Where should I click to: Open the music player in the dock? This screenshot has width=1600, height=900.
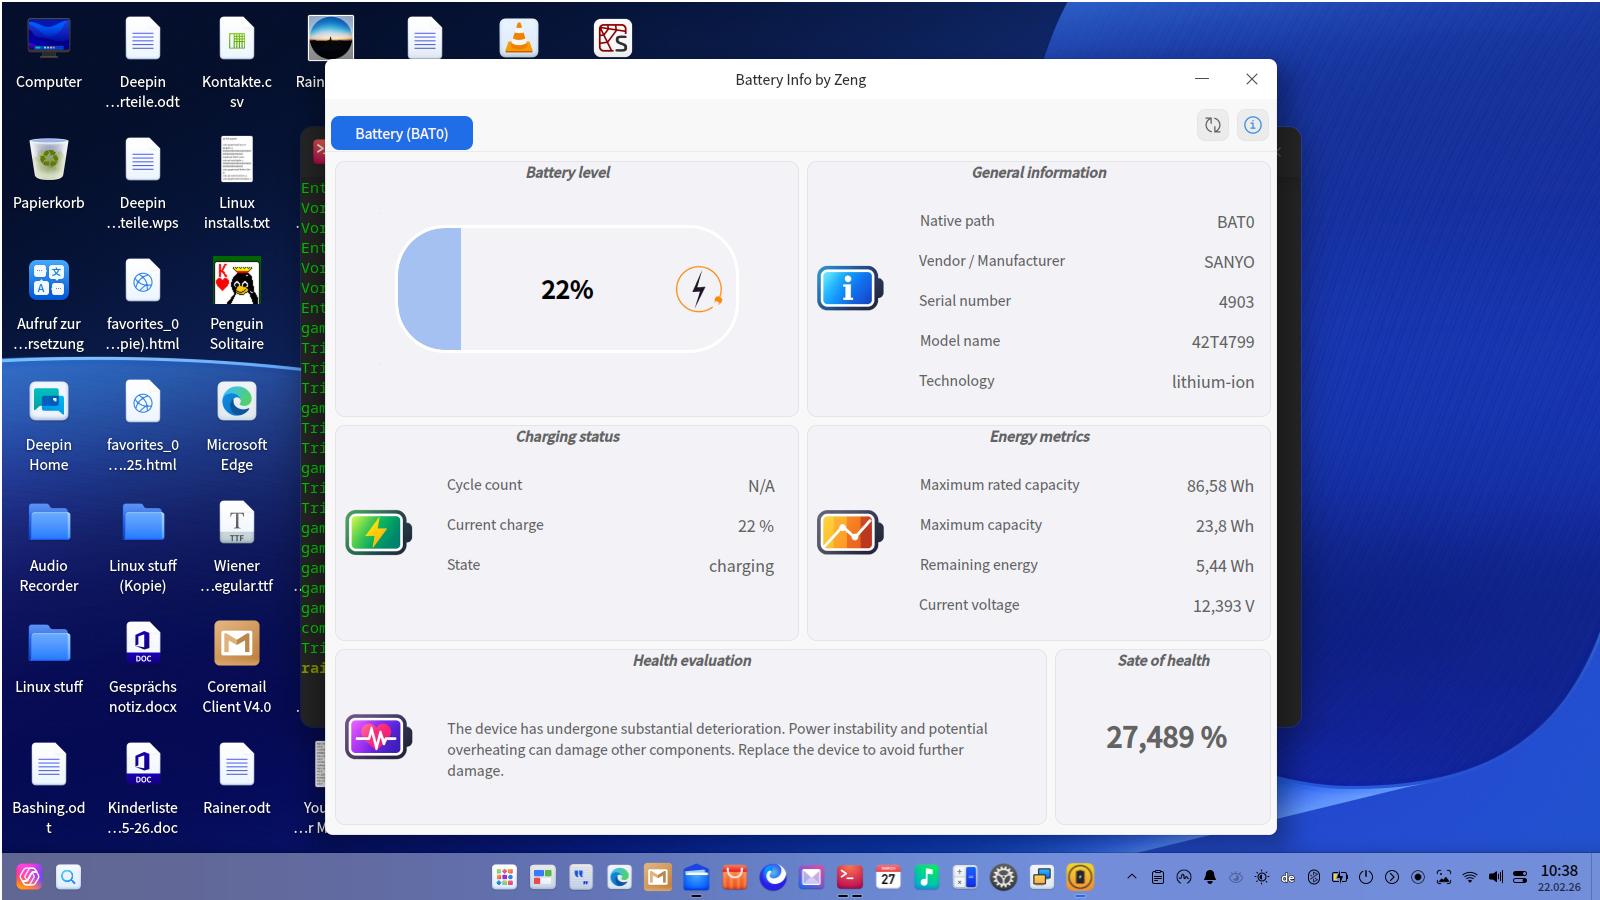click(x=926, y=877)
